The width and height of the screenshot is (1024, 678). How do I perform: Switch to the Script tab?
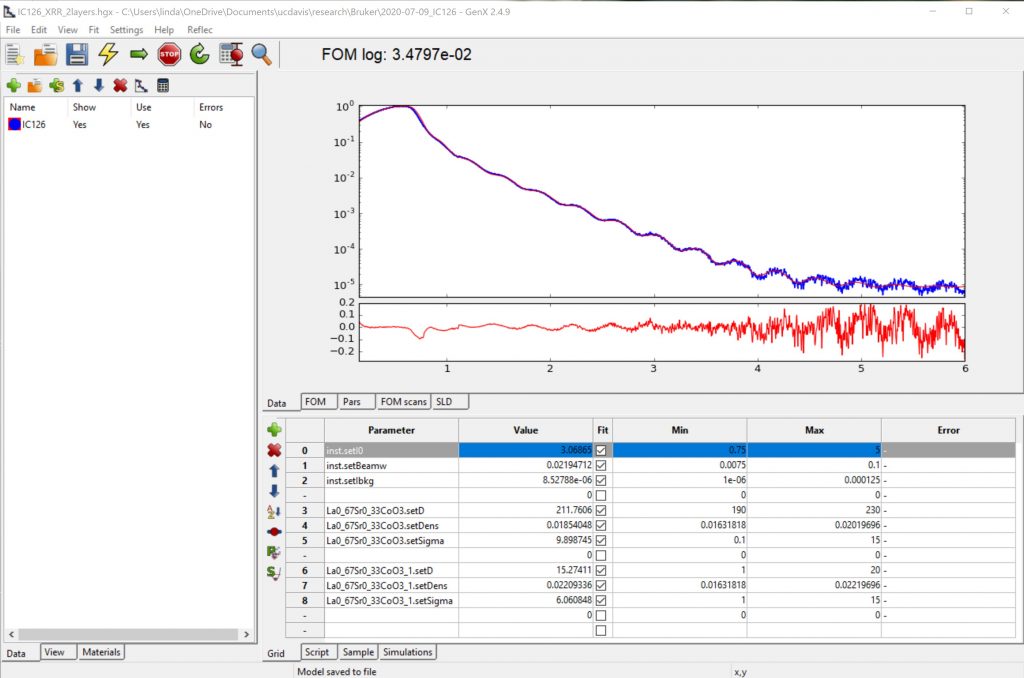(x=316, y=652)
